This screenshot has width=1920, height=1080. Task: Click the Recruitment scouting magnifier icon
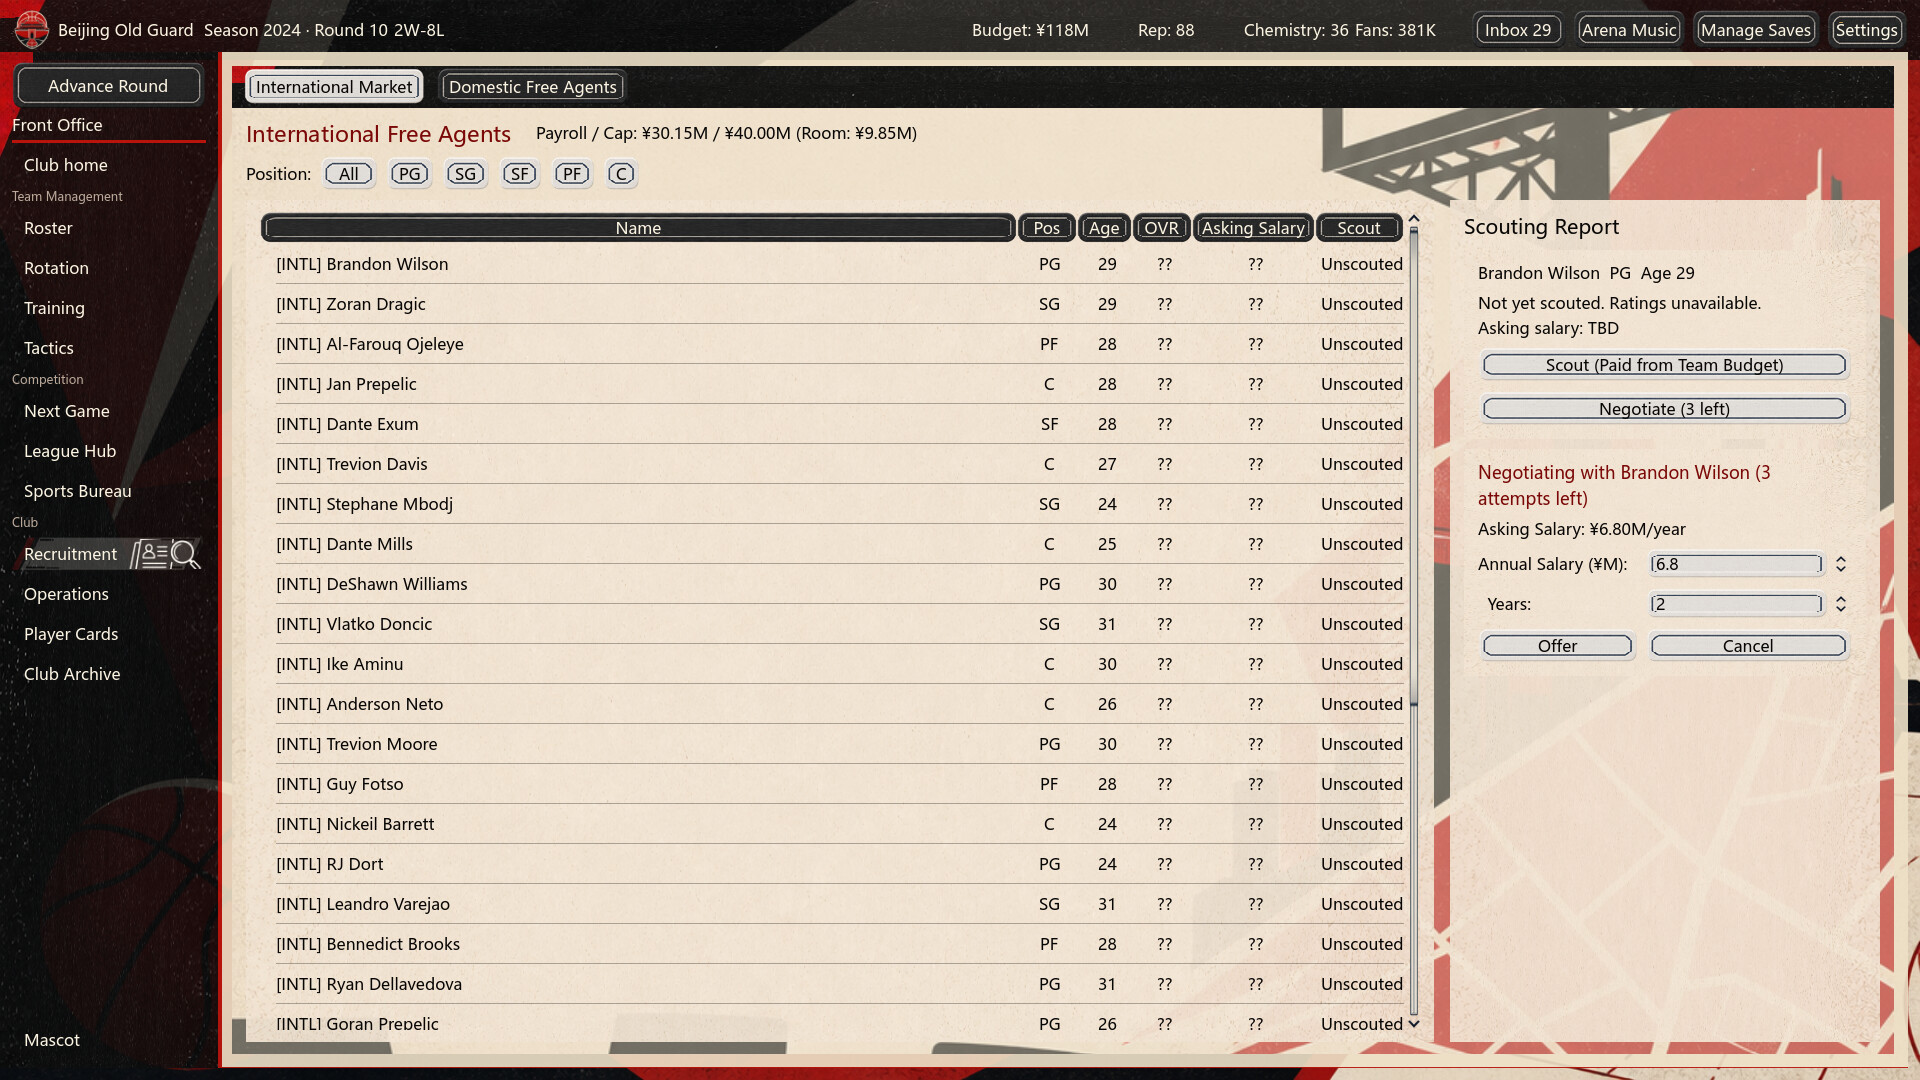coord(185,554)
